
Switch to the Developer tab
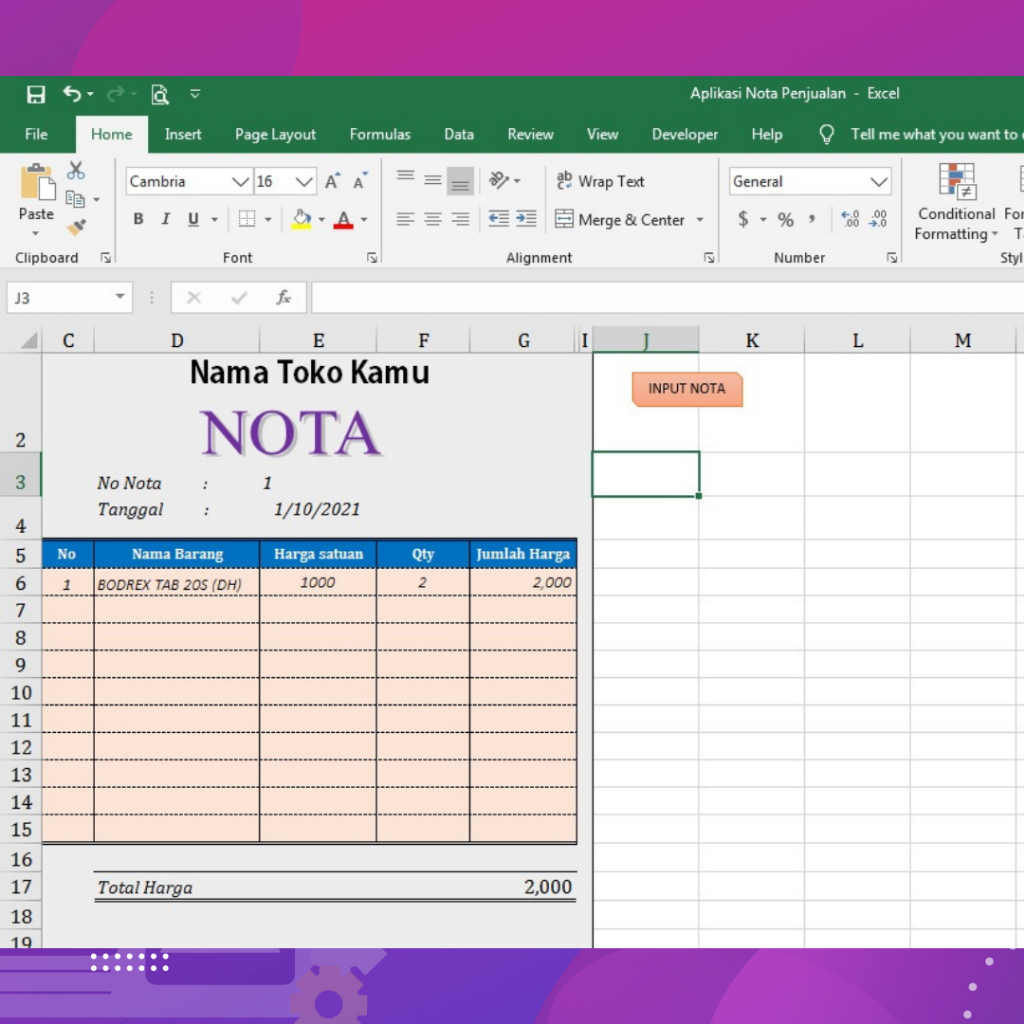(685, 135)
